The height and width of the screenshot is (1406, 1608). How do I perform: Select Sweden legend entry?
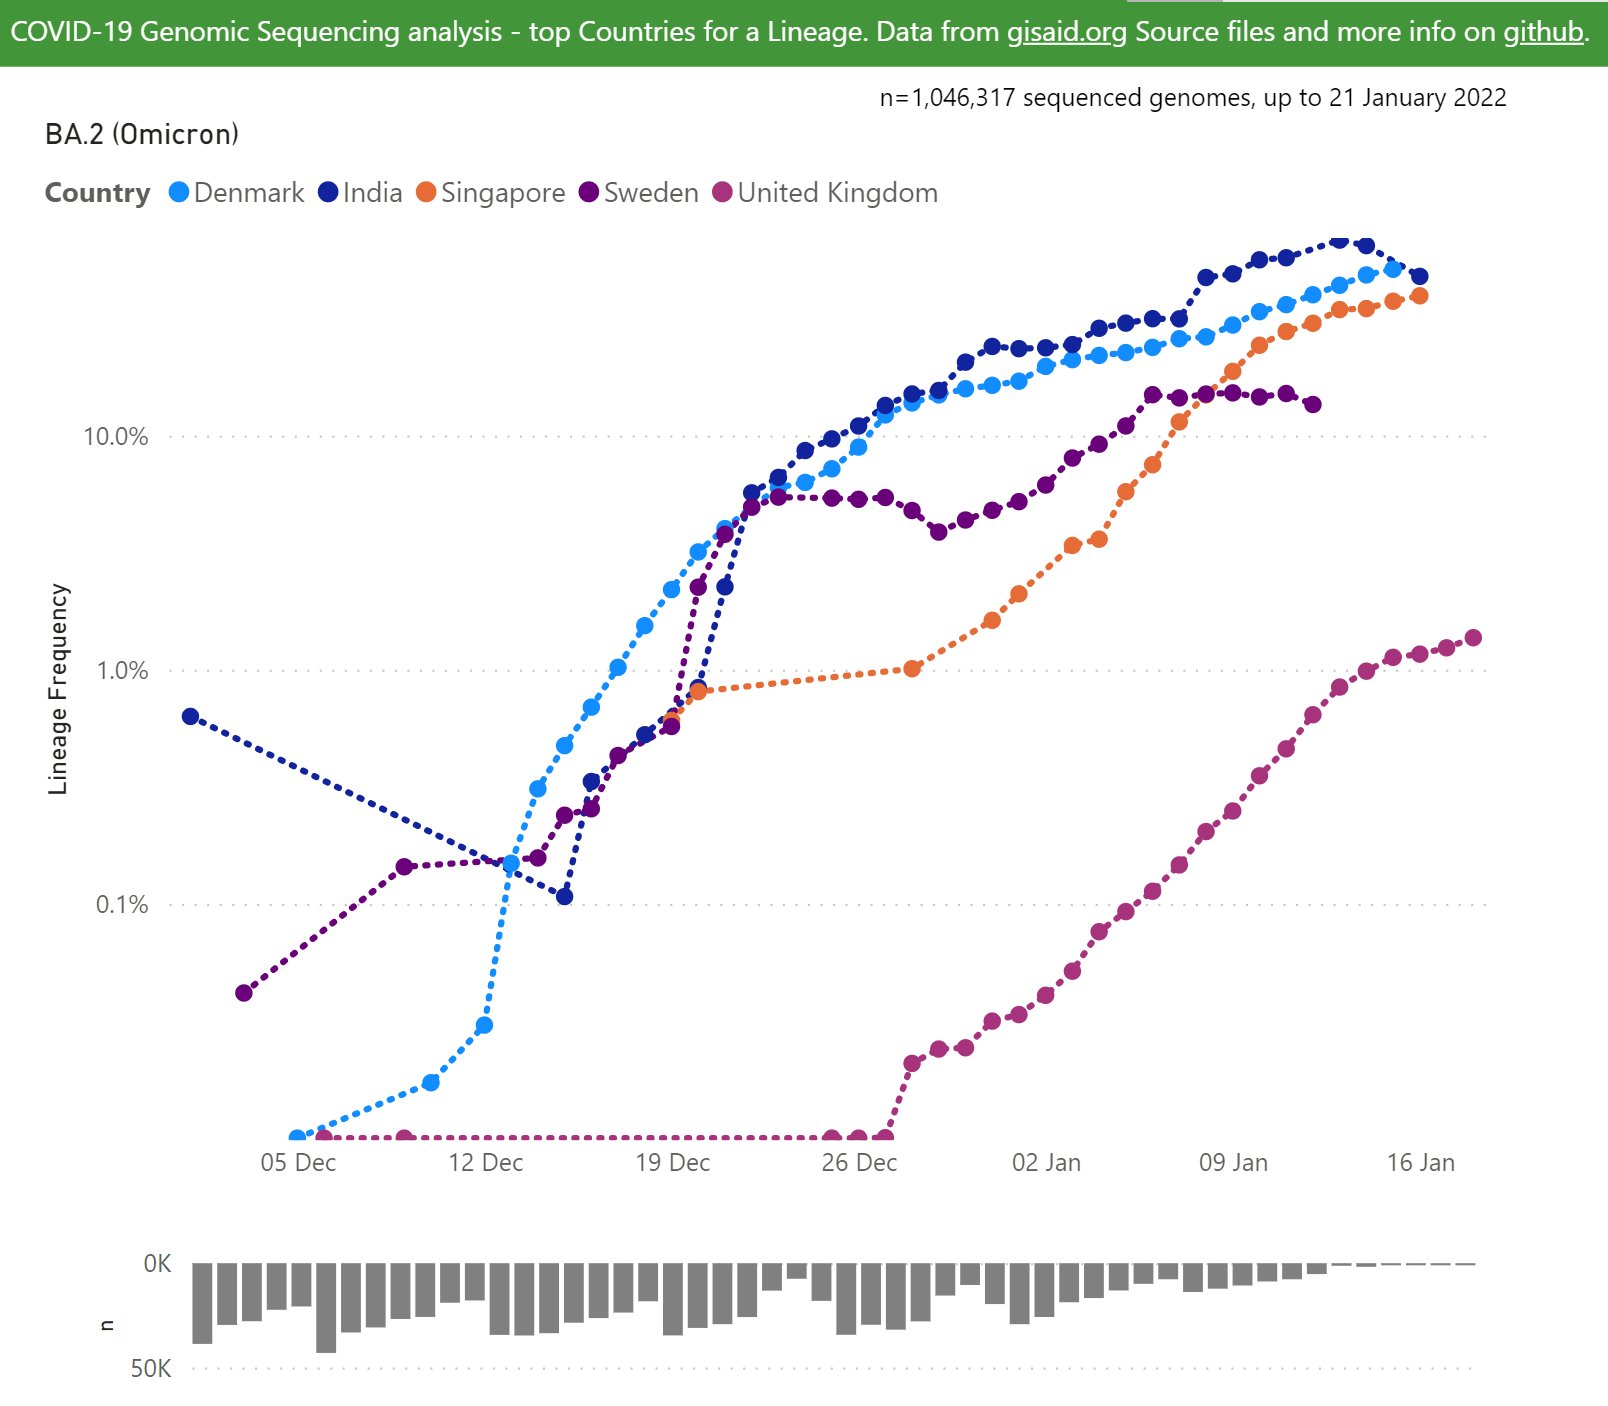tap(639, 192)
